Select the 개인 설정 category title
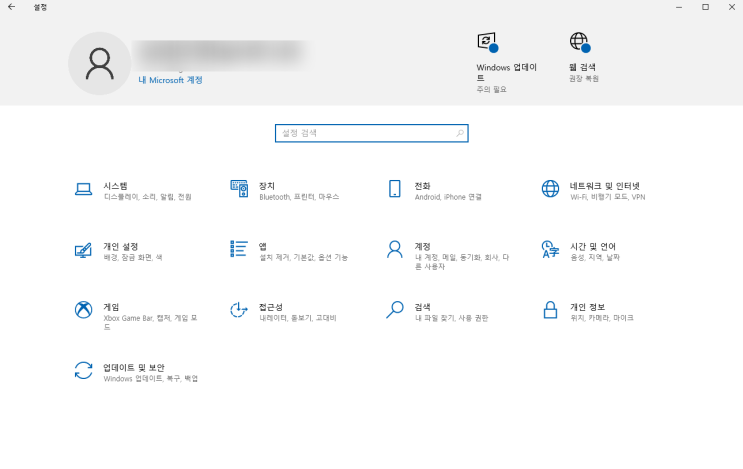The width and height of the screenshot is (743, 469). click(x=121, y=246)
